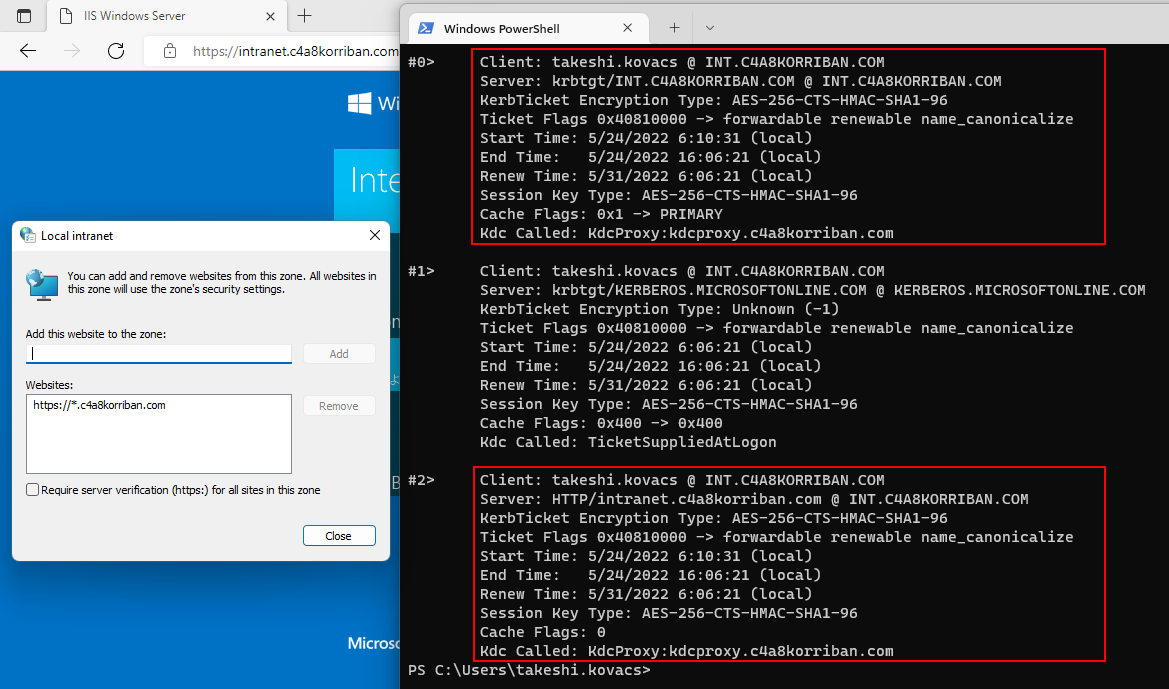Select https://*.c4a8korriban.com in Websites list
This screenshot has width=1169, height=689.
click(99, 405)
